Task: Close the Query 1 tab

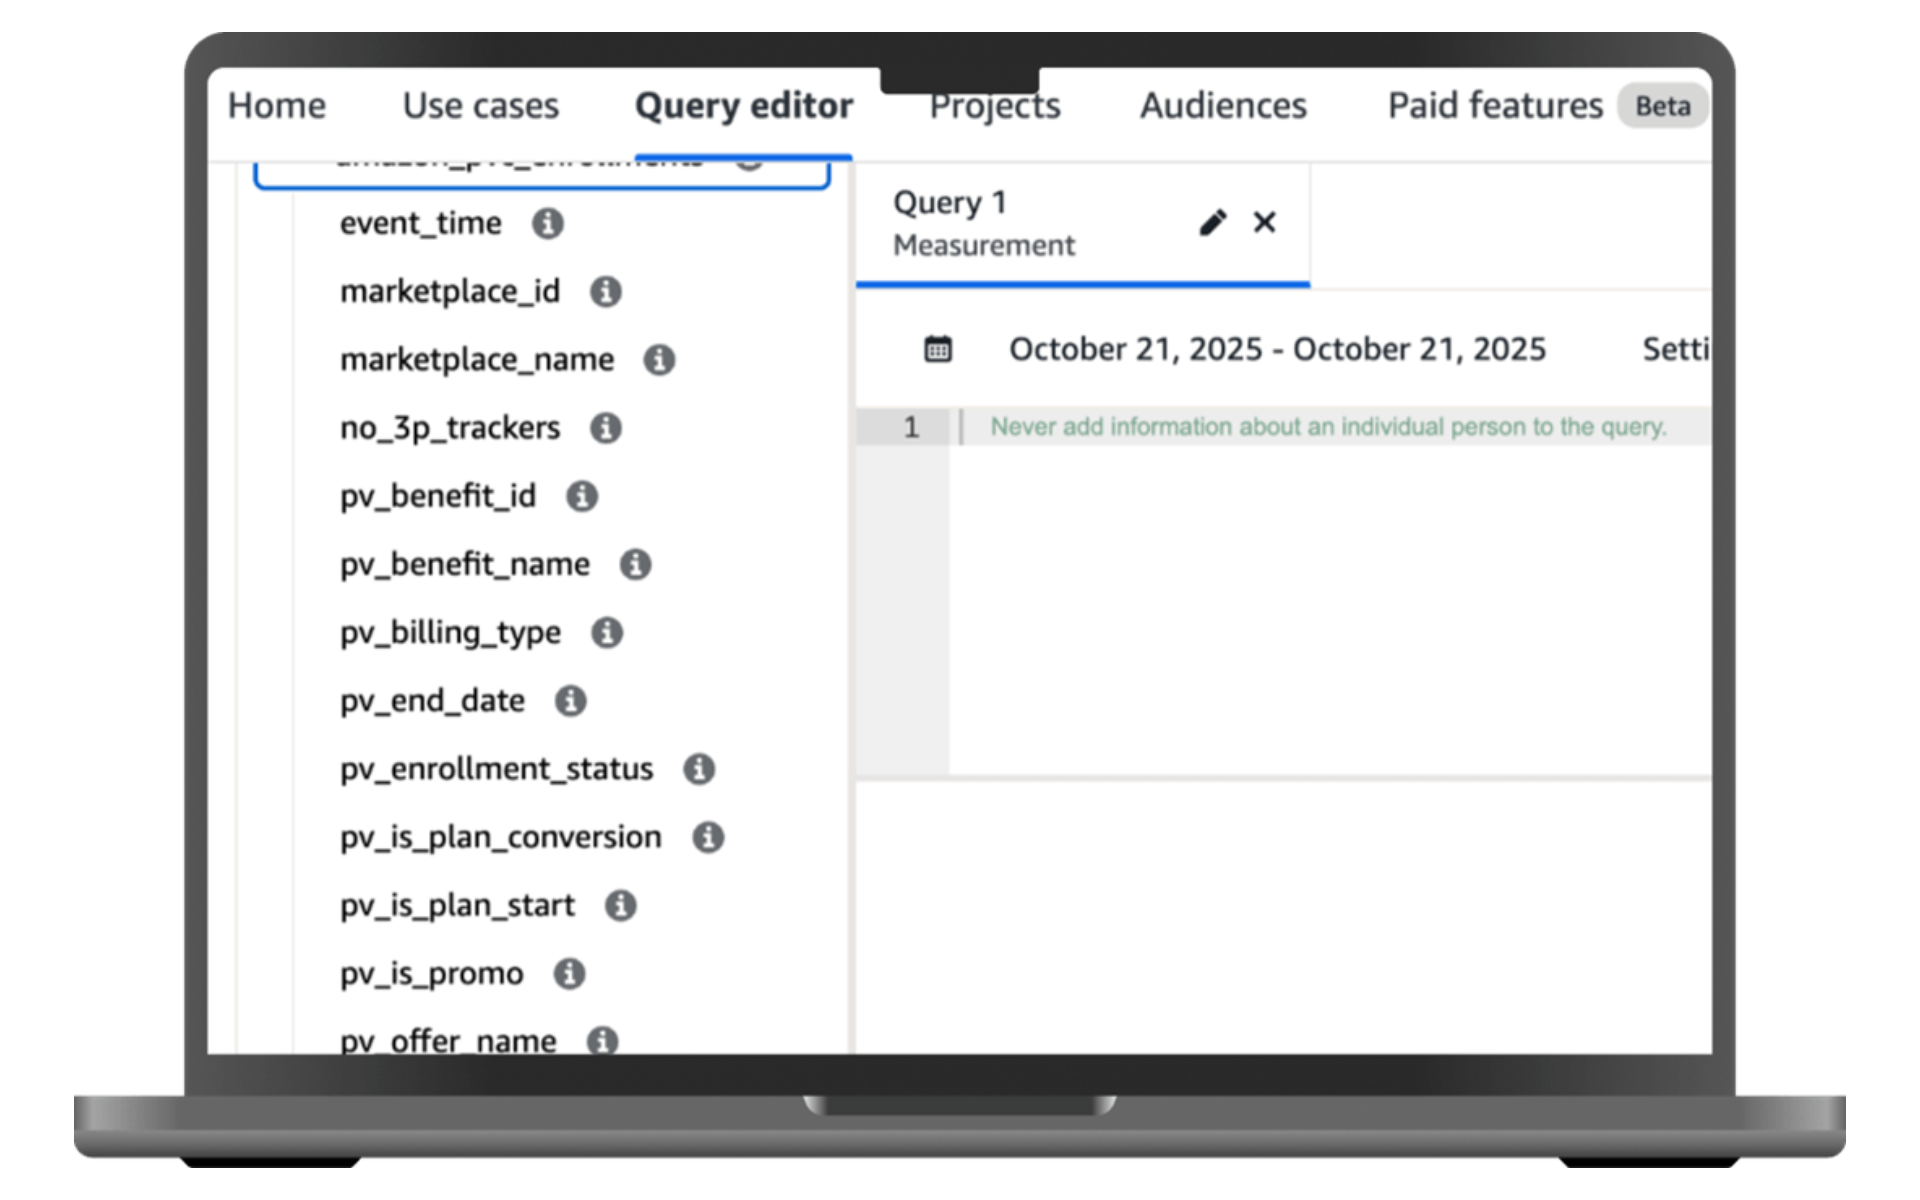Action: tap(1264, 222)
